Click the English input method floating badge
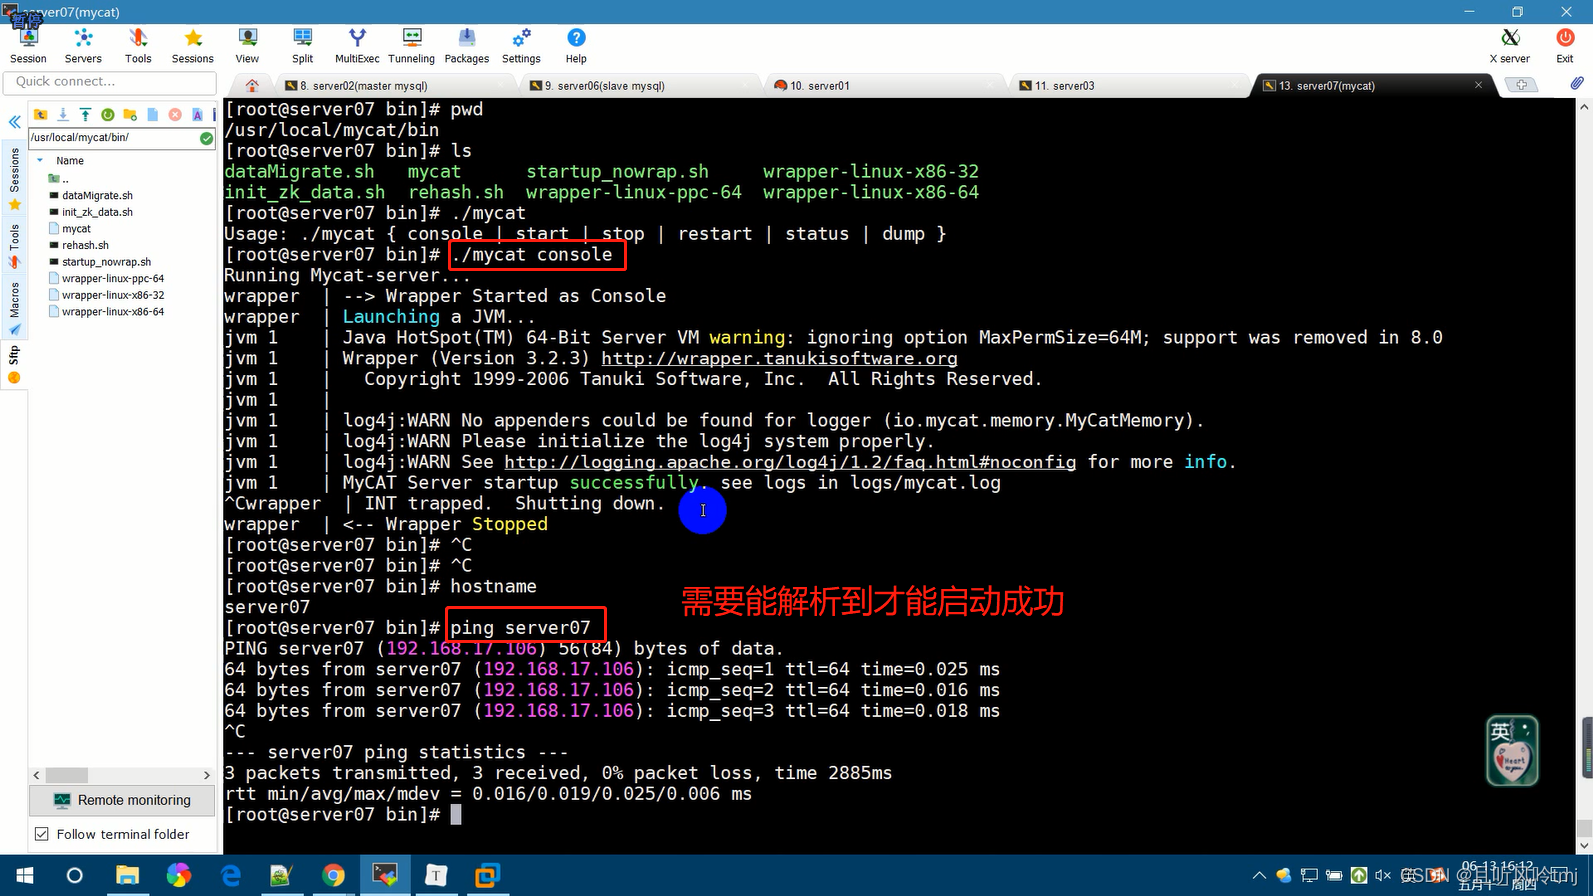Viewport: 1593px width, 896px height. pos(1511,751)
